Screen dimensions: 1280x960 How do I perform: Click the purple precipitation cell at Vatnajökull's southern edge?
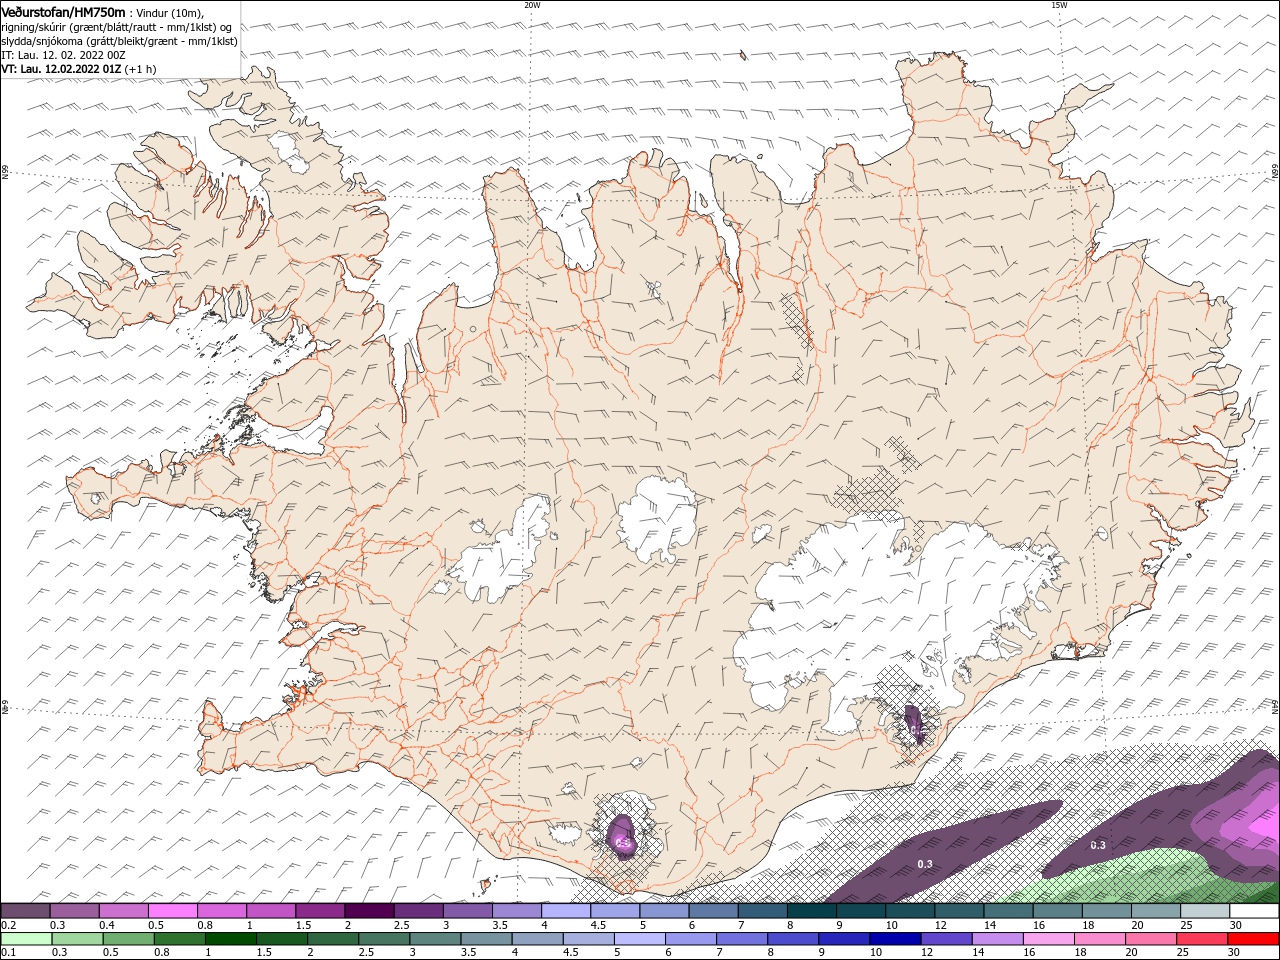point(914,723)
